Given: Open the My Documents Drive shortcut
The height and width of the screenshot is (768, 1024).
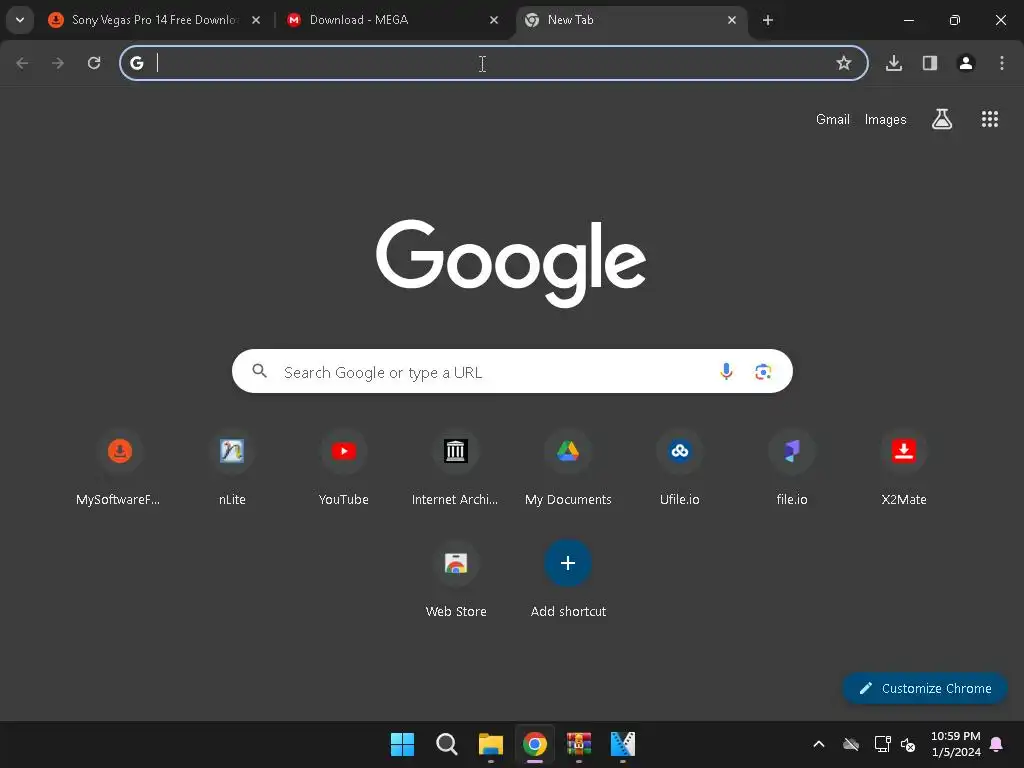Looking at the screenshot, I should pyautogui.click(x=568, y=469).
